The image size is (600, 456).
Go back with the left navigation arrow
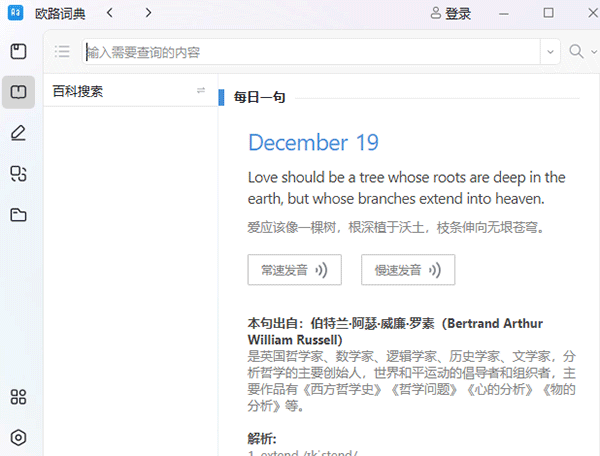tap(109, 13)
